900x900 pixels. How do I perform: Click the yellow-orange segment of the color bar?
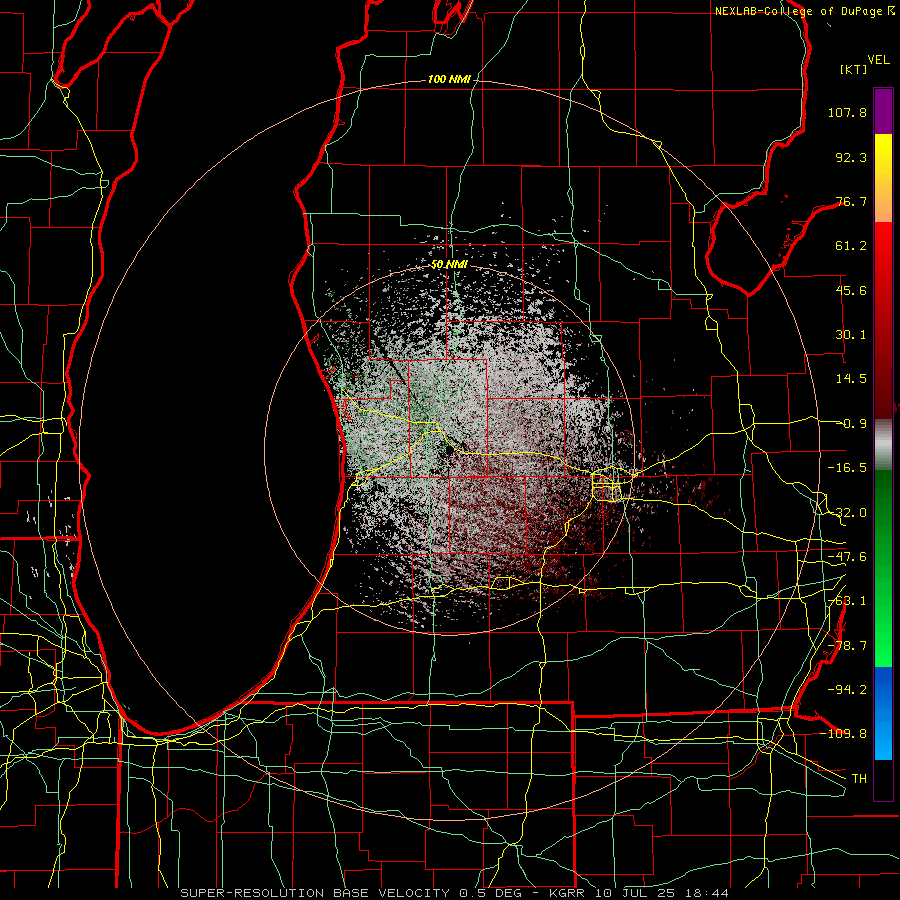[x=883, y=178]
